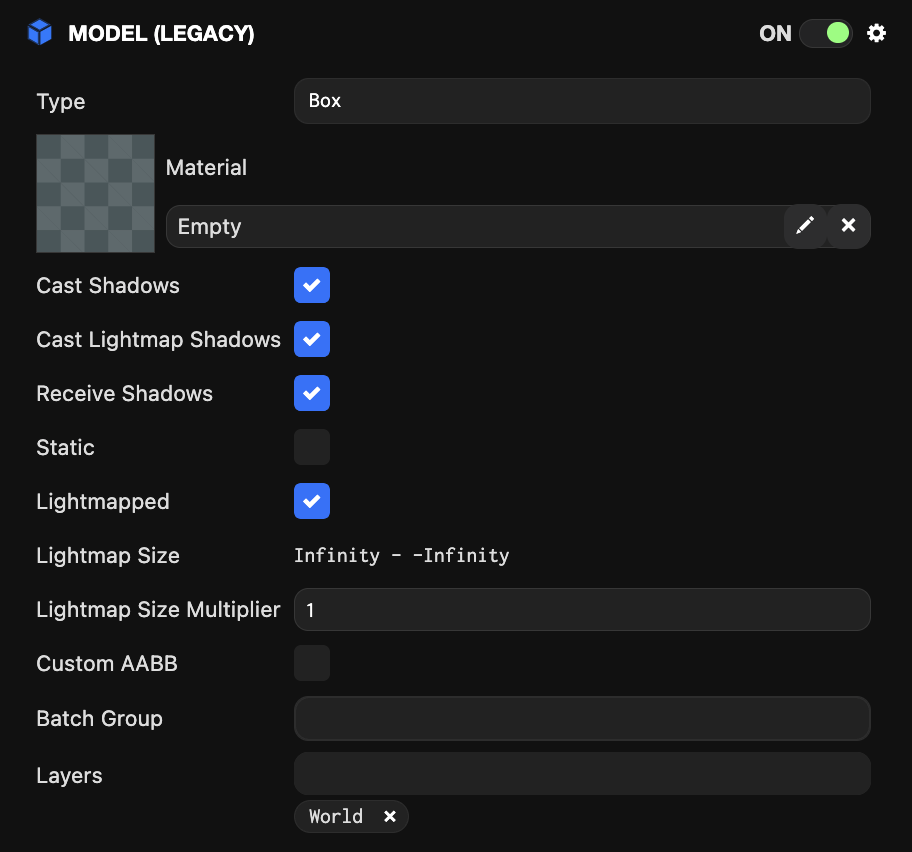This screenshot has height=852, width=912.
Task: Click the Type label
Action: (x=61, y=102)
